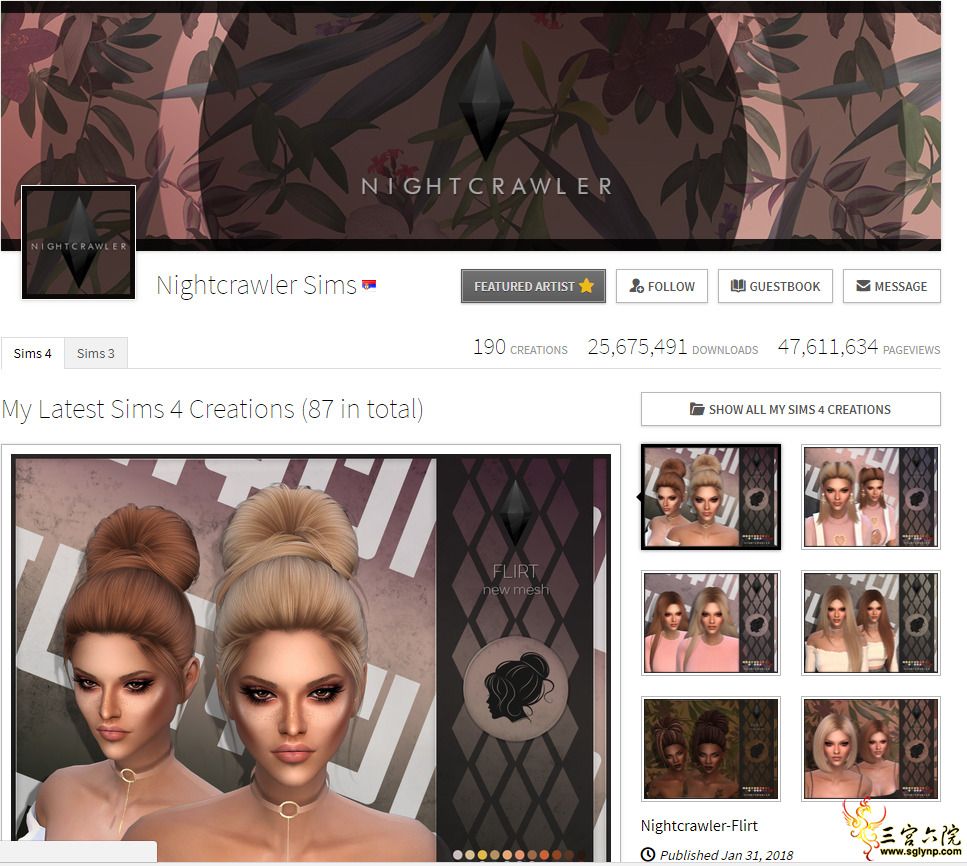Click the Serbian flag icon beside the name
967x866 pixels.
[x=369, y=285]
